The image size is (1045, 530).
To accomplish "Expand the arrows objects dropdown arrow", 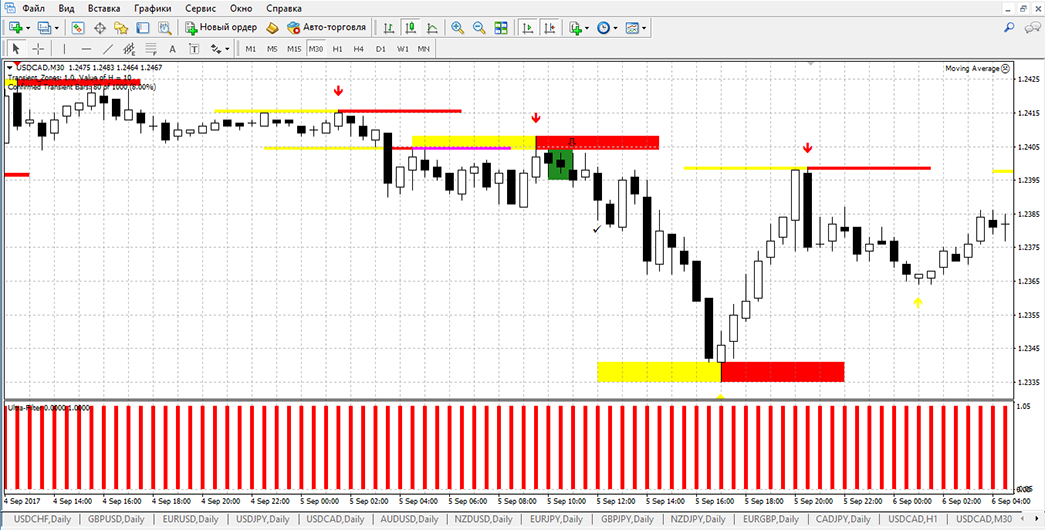I will pos(227,49).
